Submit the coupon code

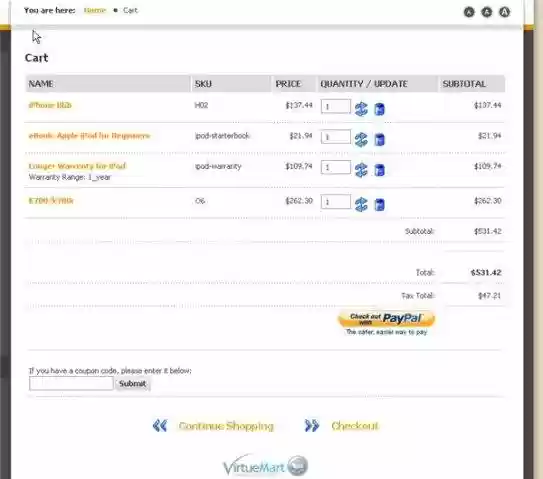click(x=133, y=383)
